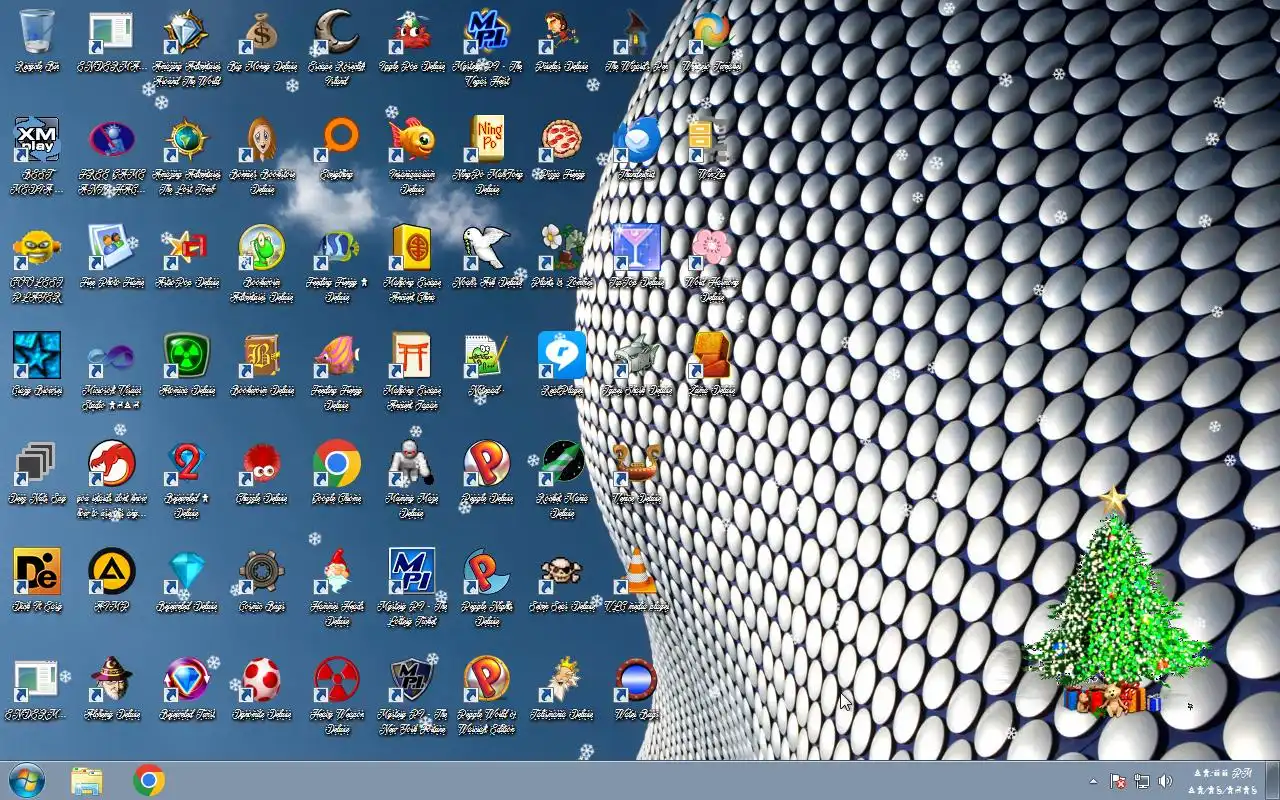Open Escape Rosecliff Island moon icon
1280x800 pixels.
(337, 32)
